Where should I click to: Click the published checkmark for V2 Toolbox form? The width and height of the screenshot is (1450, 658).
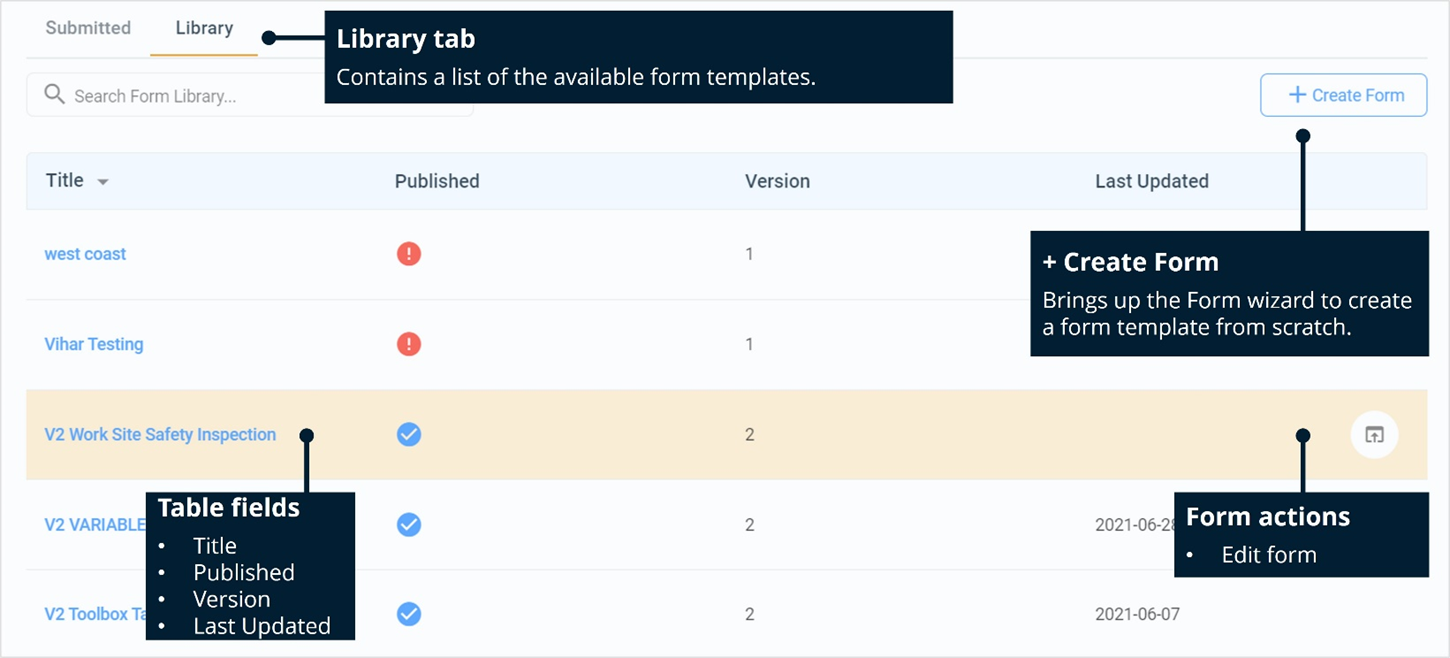click(x=409, y=614)
